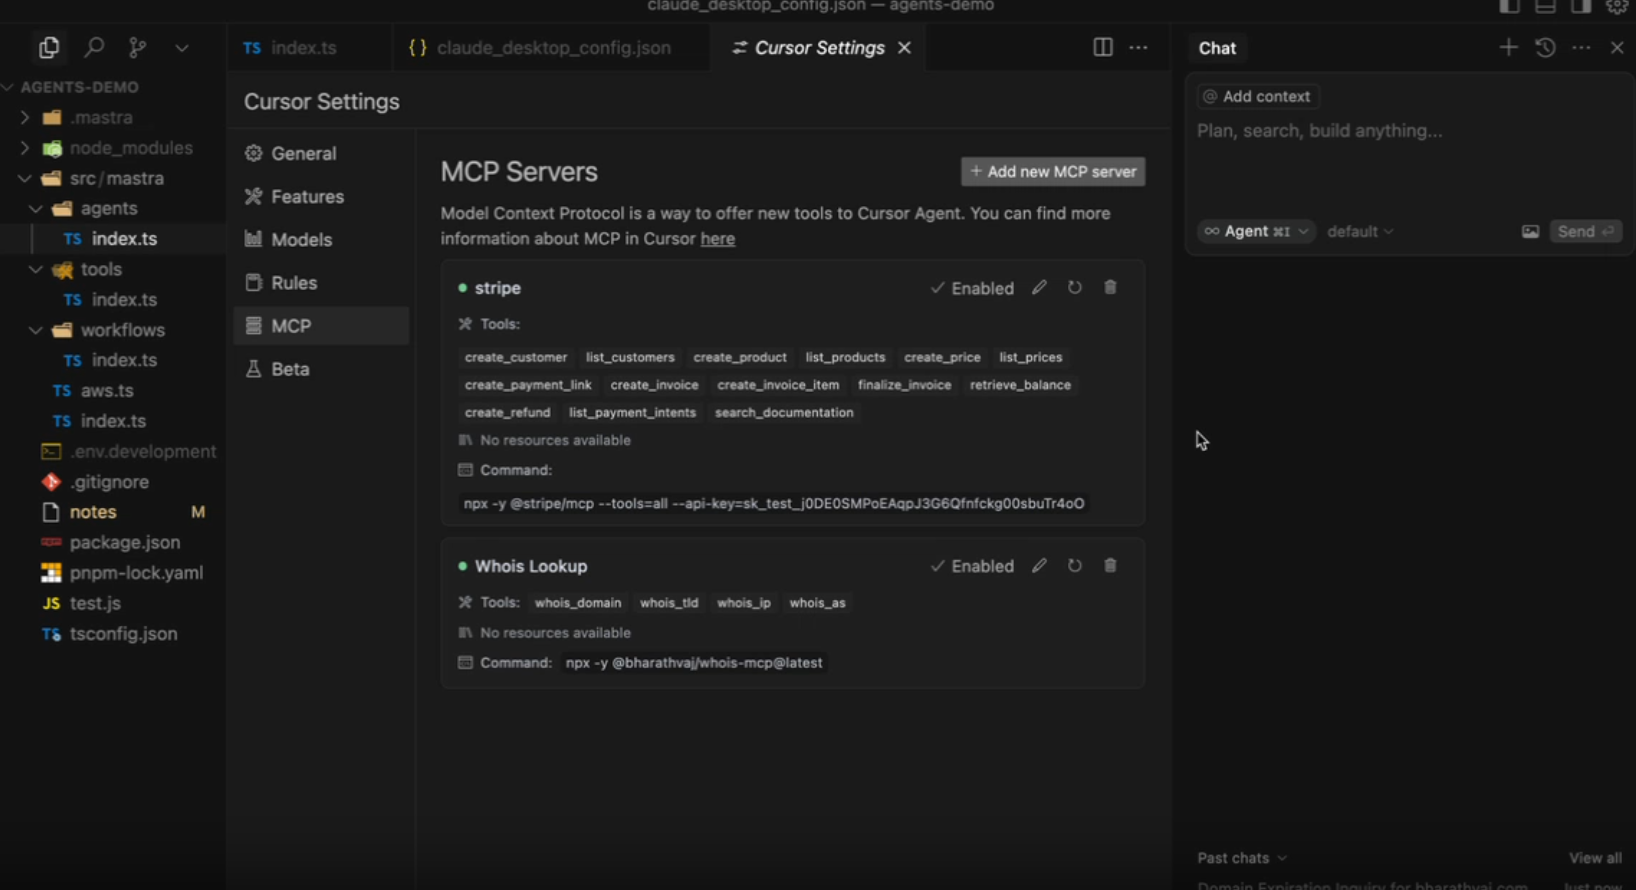Open the Agent mode dropdown
Viewport: 1636px width, 890px height.
[1256, 231]
